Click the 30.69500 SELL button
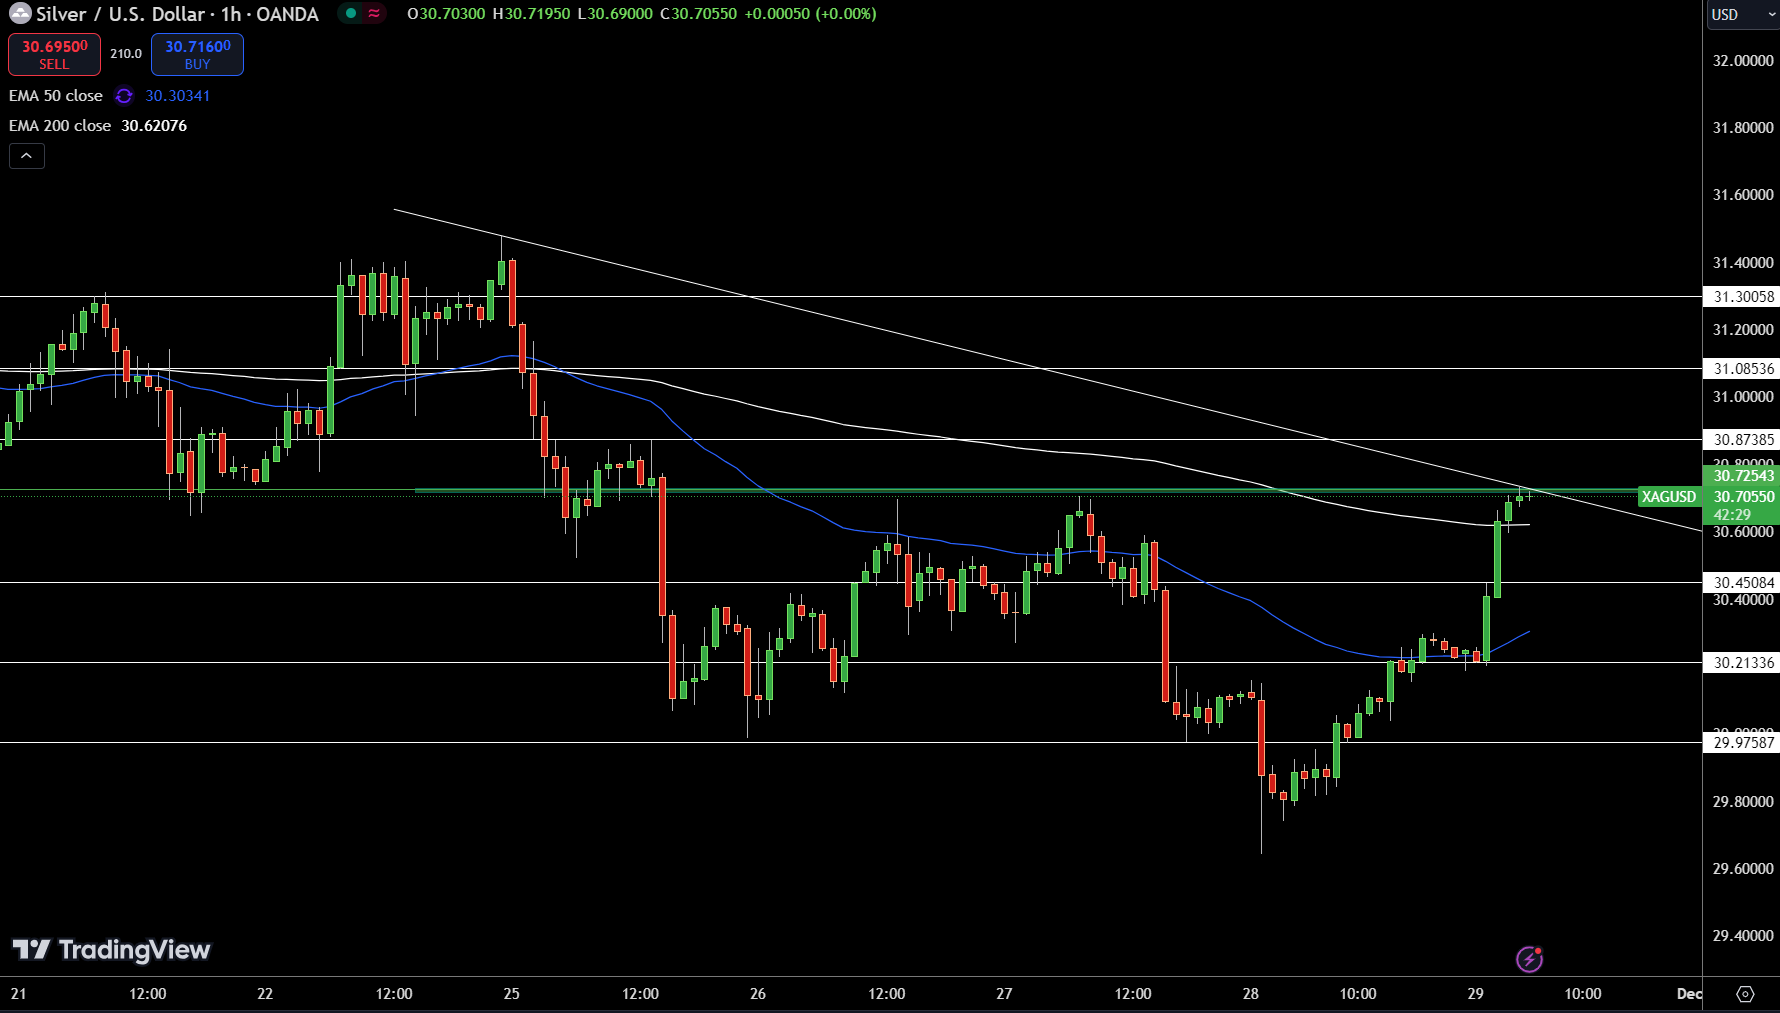 [54, 54]
